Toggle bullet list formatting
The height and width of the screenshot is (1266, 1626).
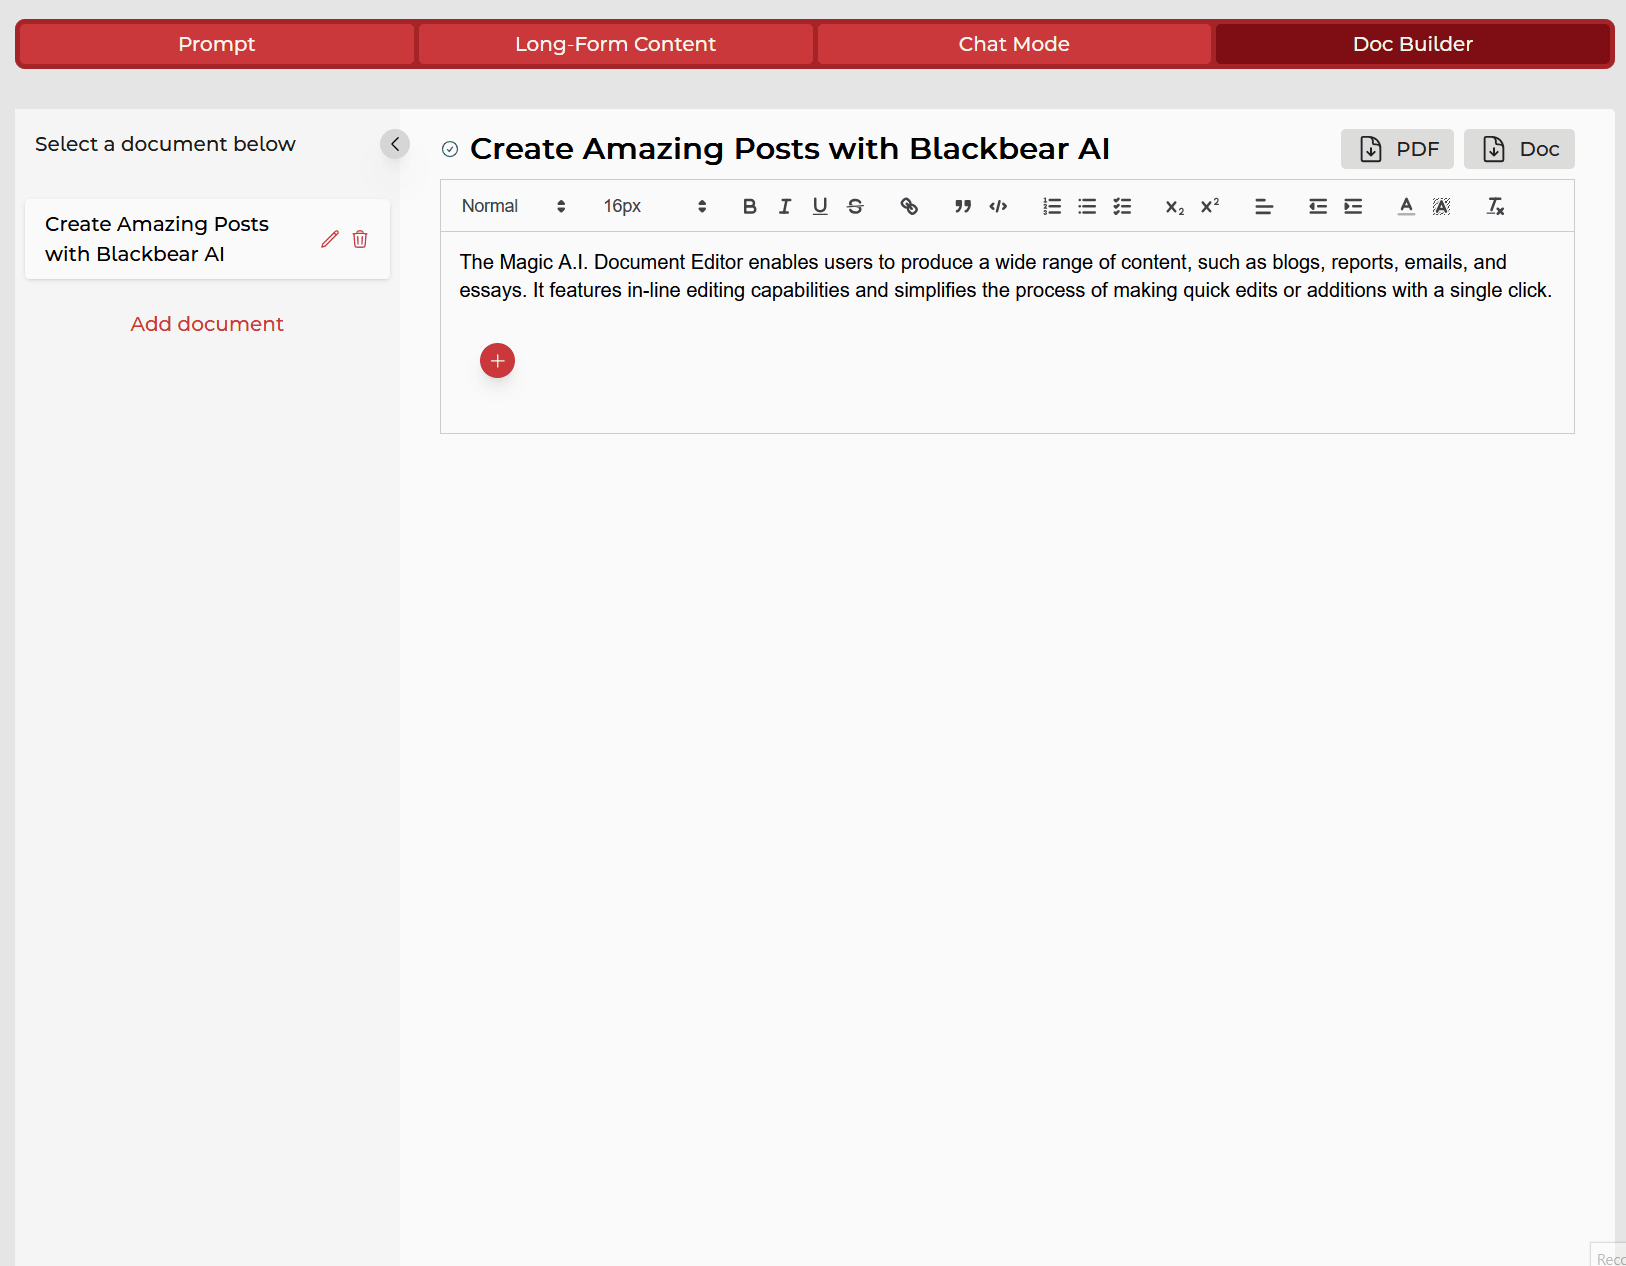tap(1087, 206)
